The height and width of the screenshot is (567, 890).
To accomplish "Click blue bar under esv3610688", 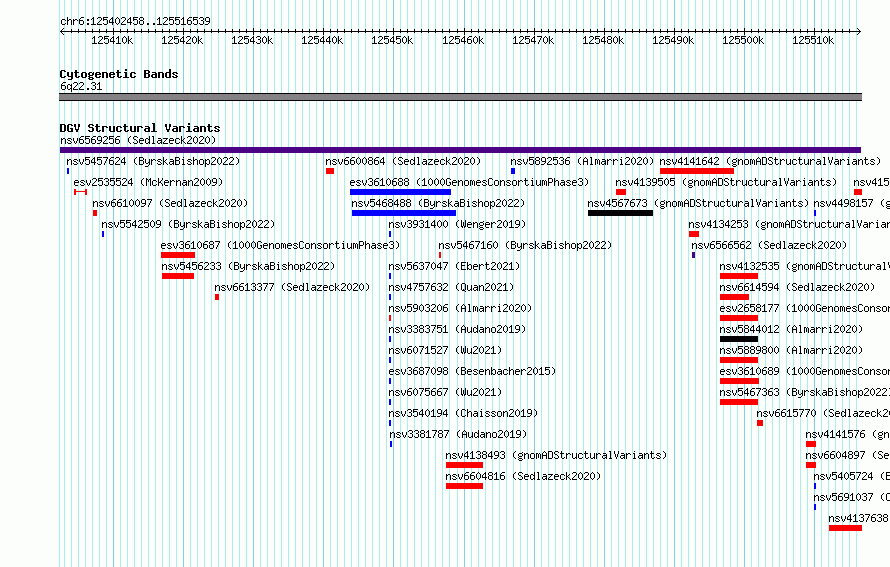I will point(400,192).
